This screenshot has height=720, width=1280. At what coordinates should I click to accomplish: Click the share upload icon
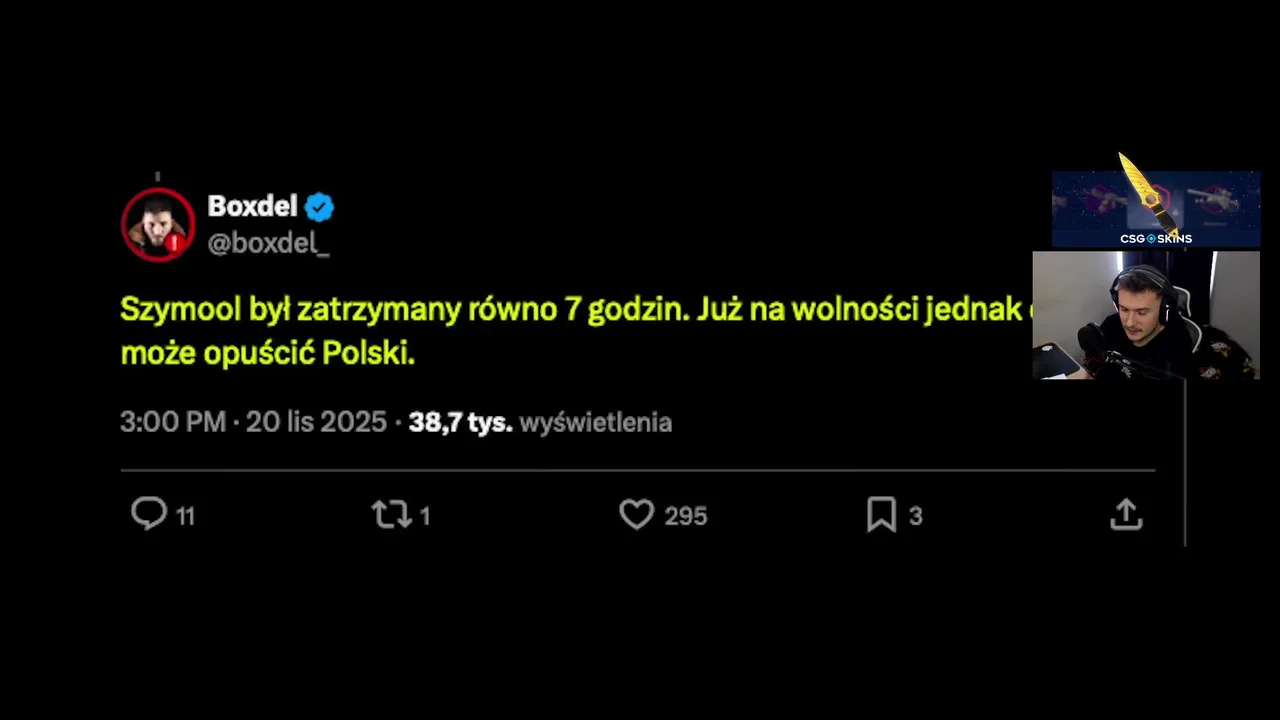point(1126,515)
